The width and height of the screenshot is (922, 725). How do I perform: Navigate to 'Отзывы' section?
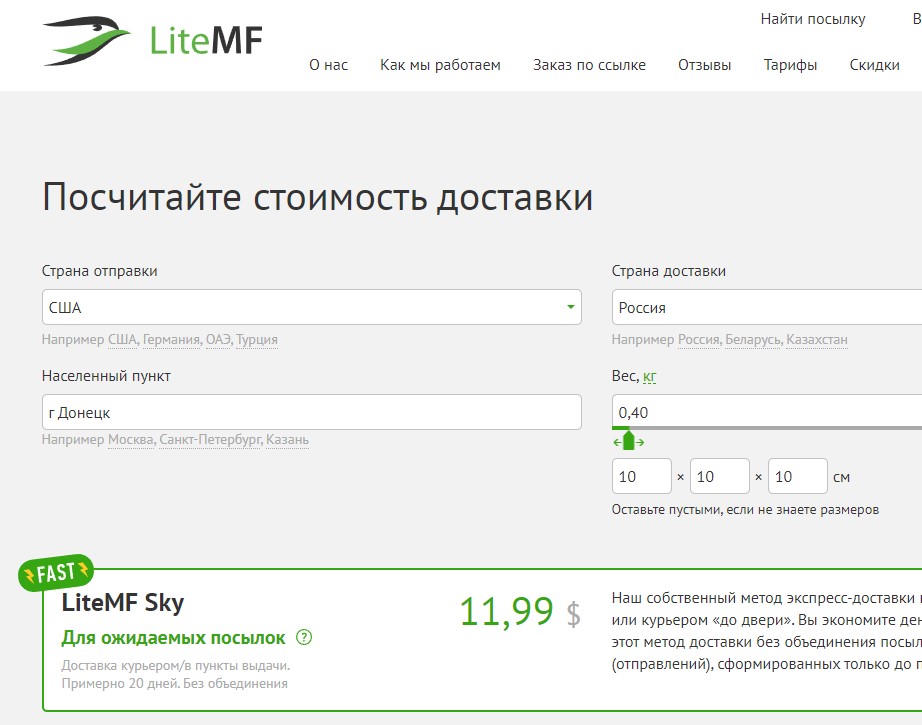[704, 65]
